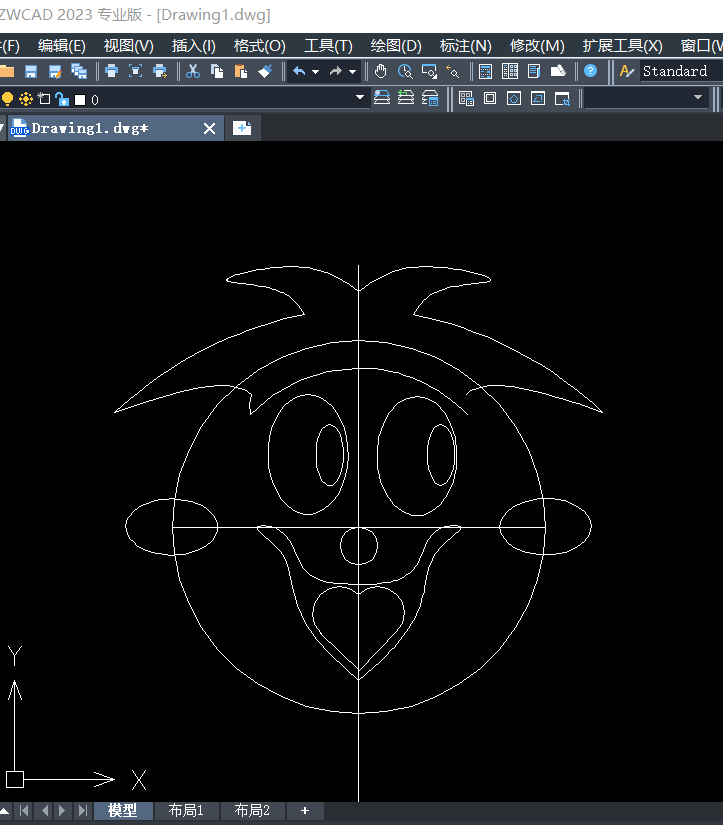Screen dimensions: 723x825
Task: Click the Save icon
Action: pos(31,71)
